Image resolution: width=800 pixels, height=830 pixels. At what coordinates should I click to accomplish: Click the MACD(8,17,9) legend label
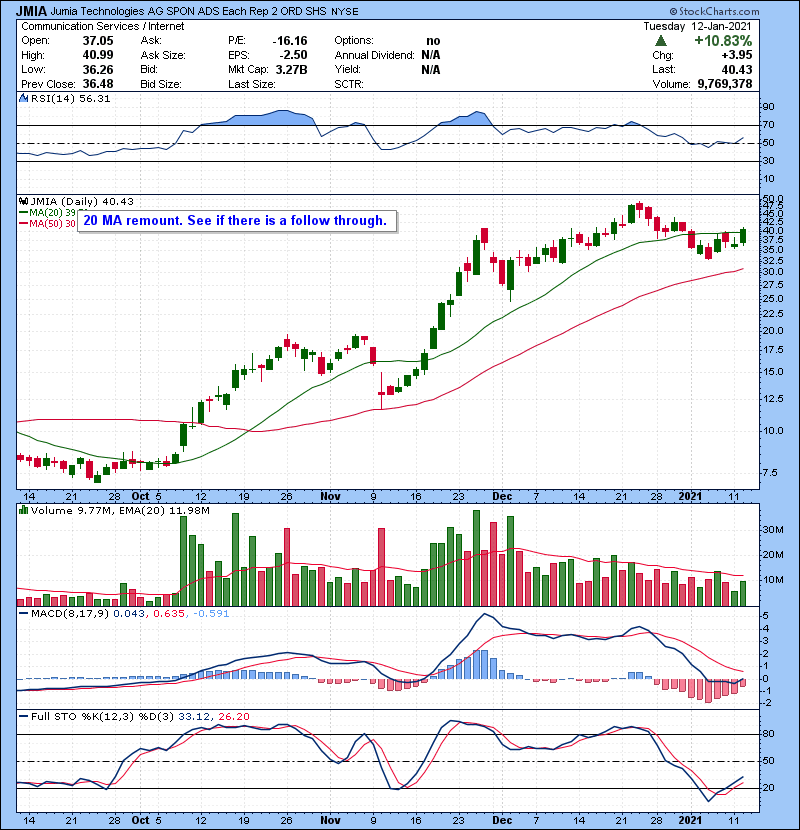(70, 614)
